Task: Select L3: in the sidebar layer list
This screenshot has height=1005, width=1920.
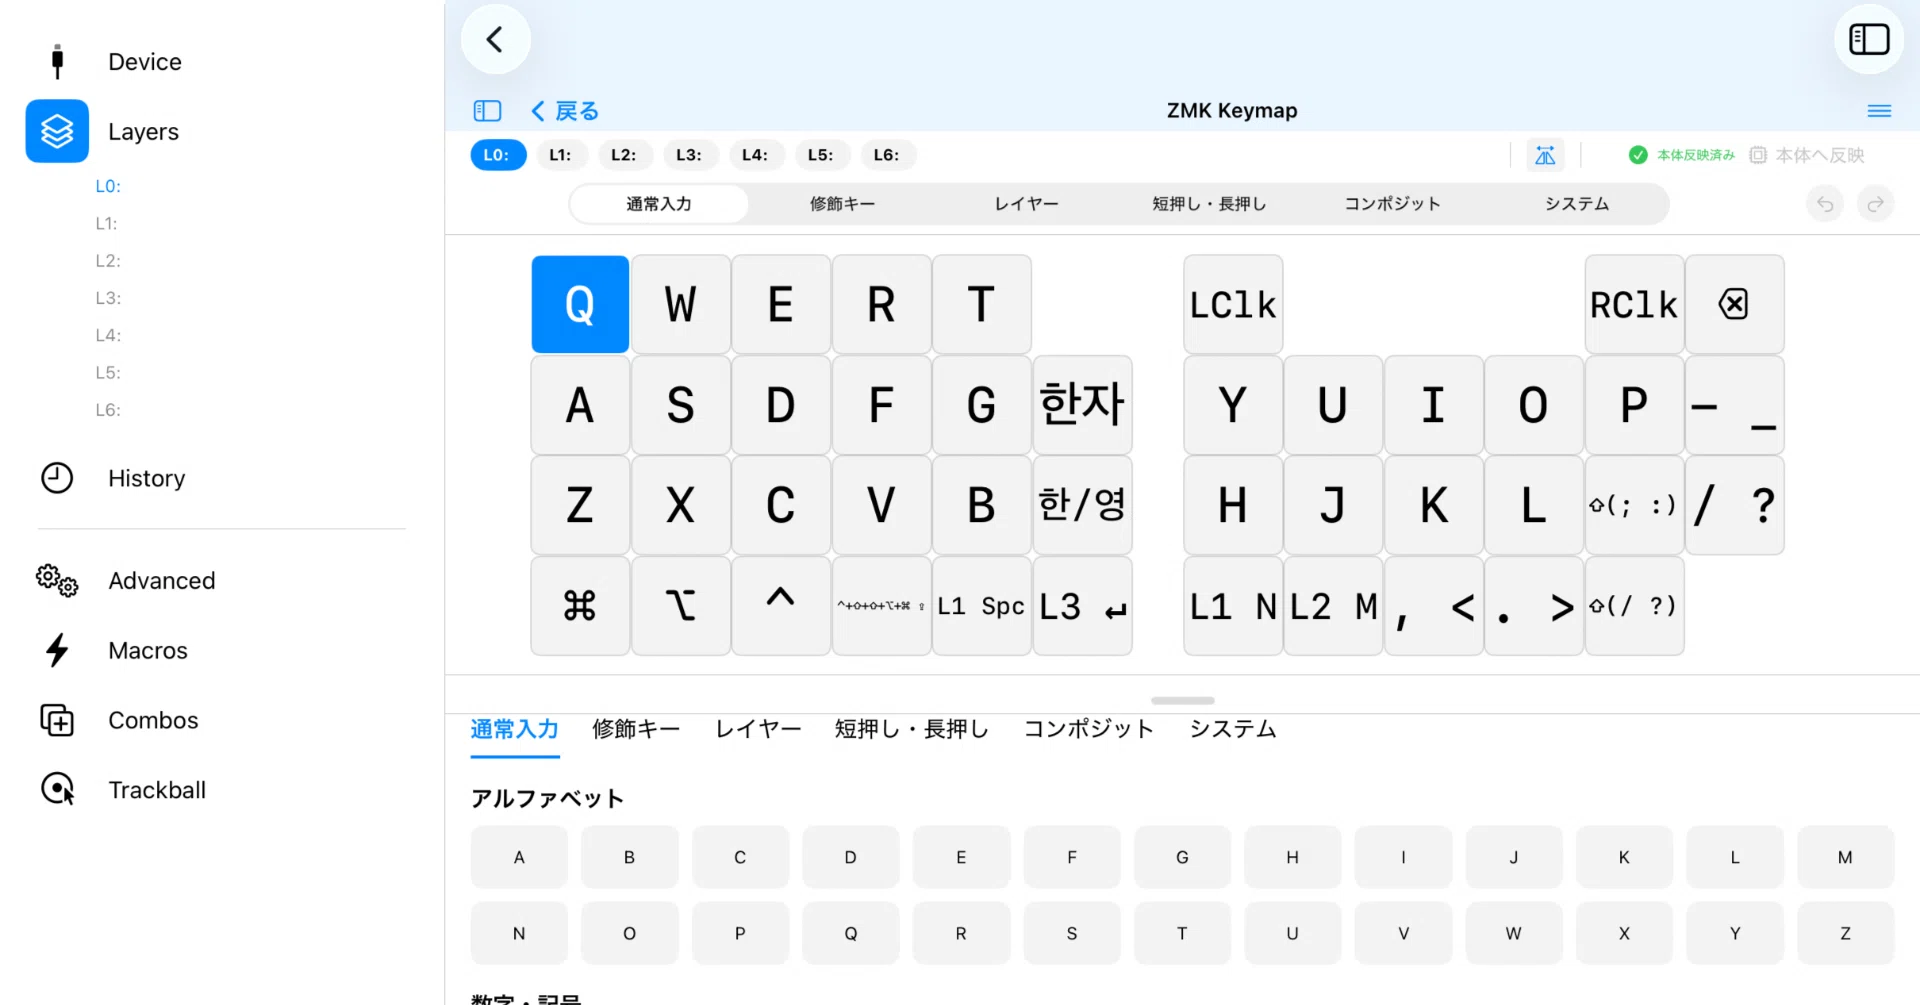Action: [108, 298]
